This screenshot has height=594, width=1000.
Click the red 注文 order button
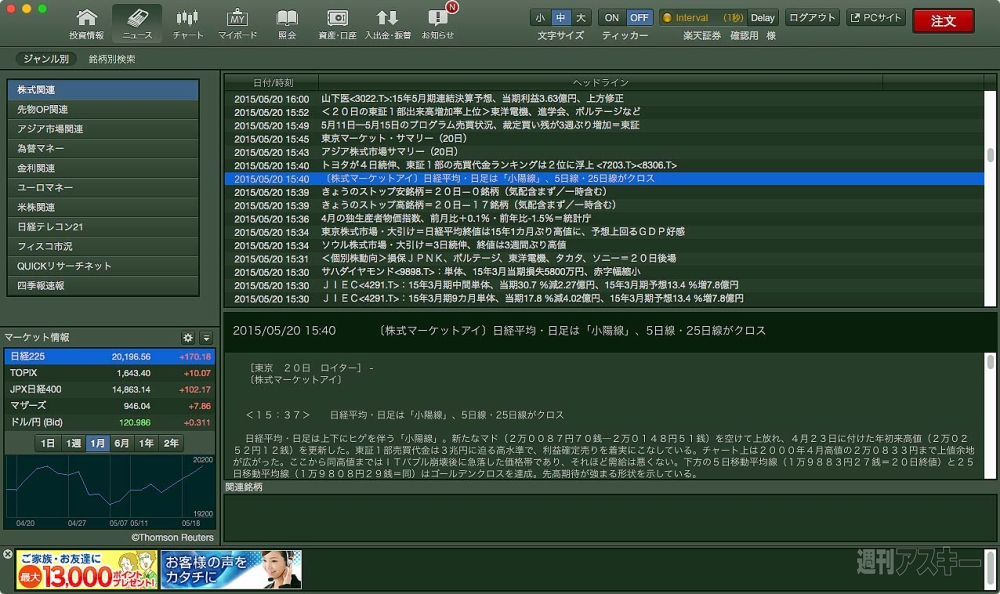tap(943, 21)
